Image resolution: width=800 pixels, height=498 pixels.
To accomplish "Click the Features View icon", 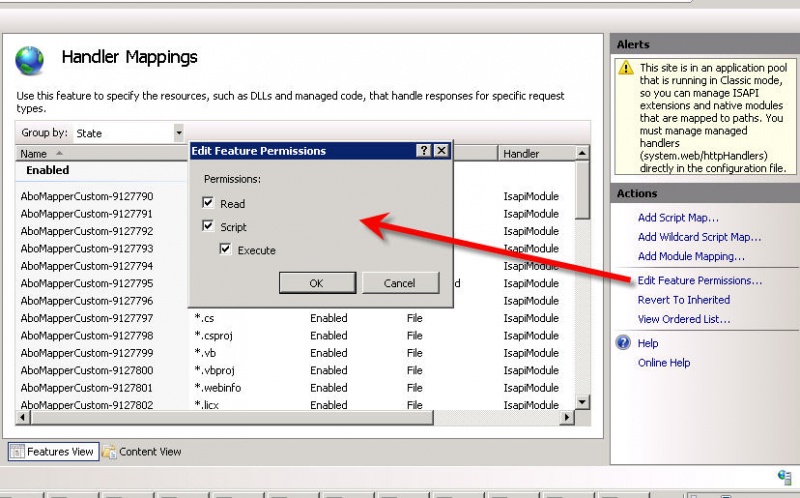I will click(x=17, y=452).
